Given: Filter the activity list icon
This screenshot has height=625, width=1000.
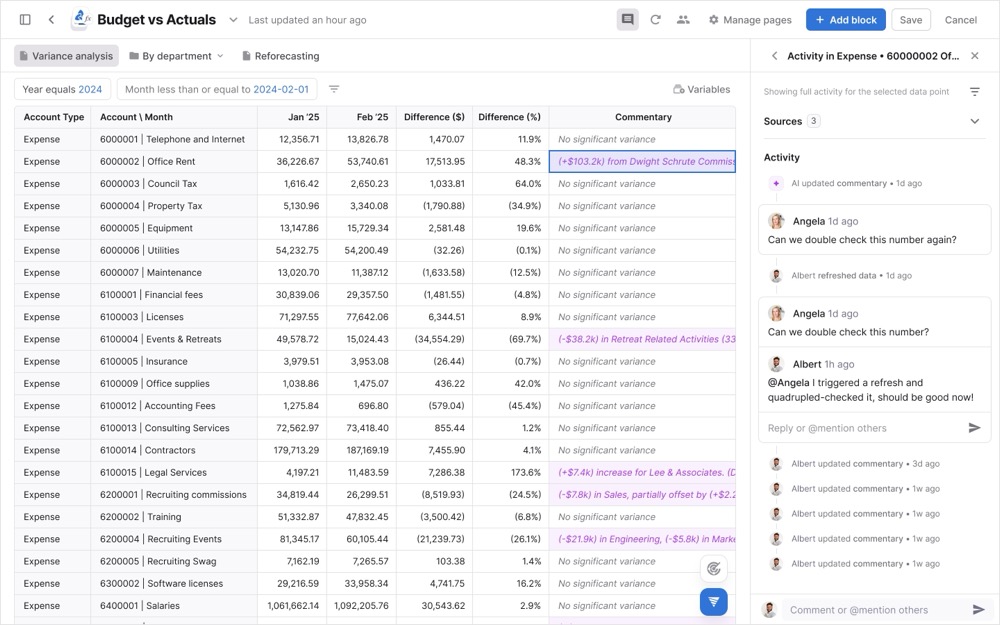Looking at the screenshot, I should (x=974, y=92).
